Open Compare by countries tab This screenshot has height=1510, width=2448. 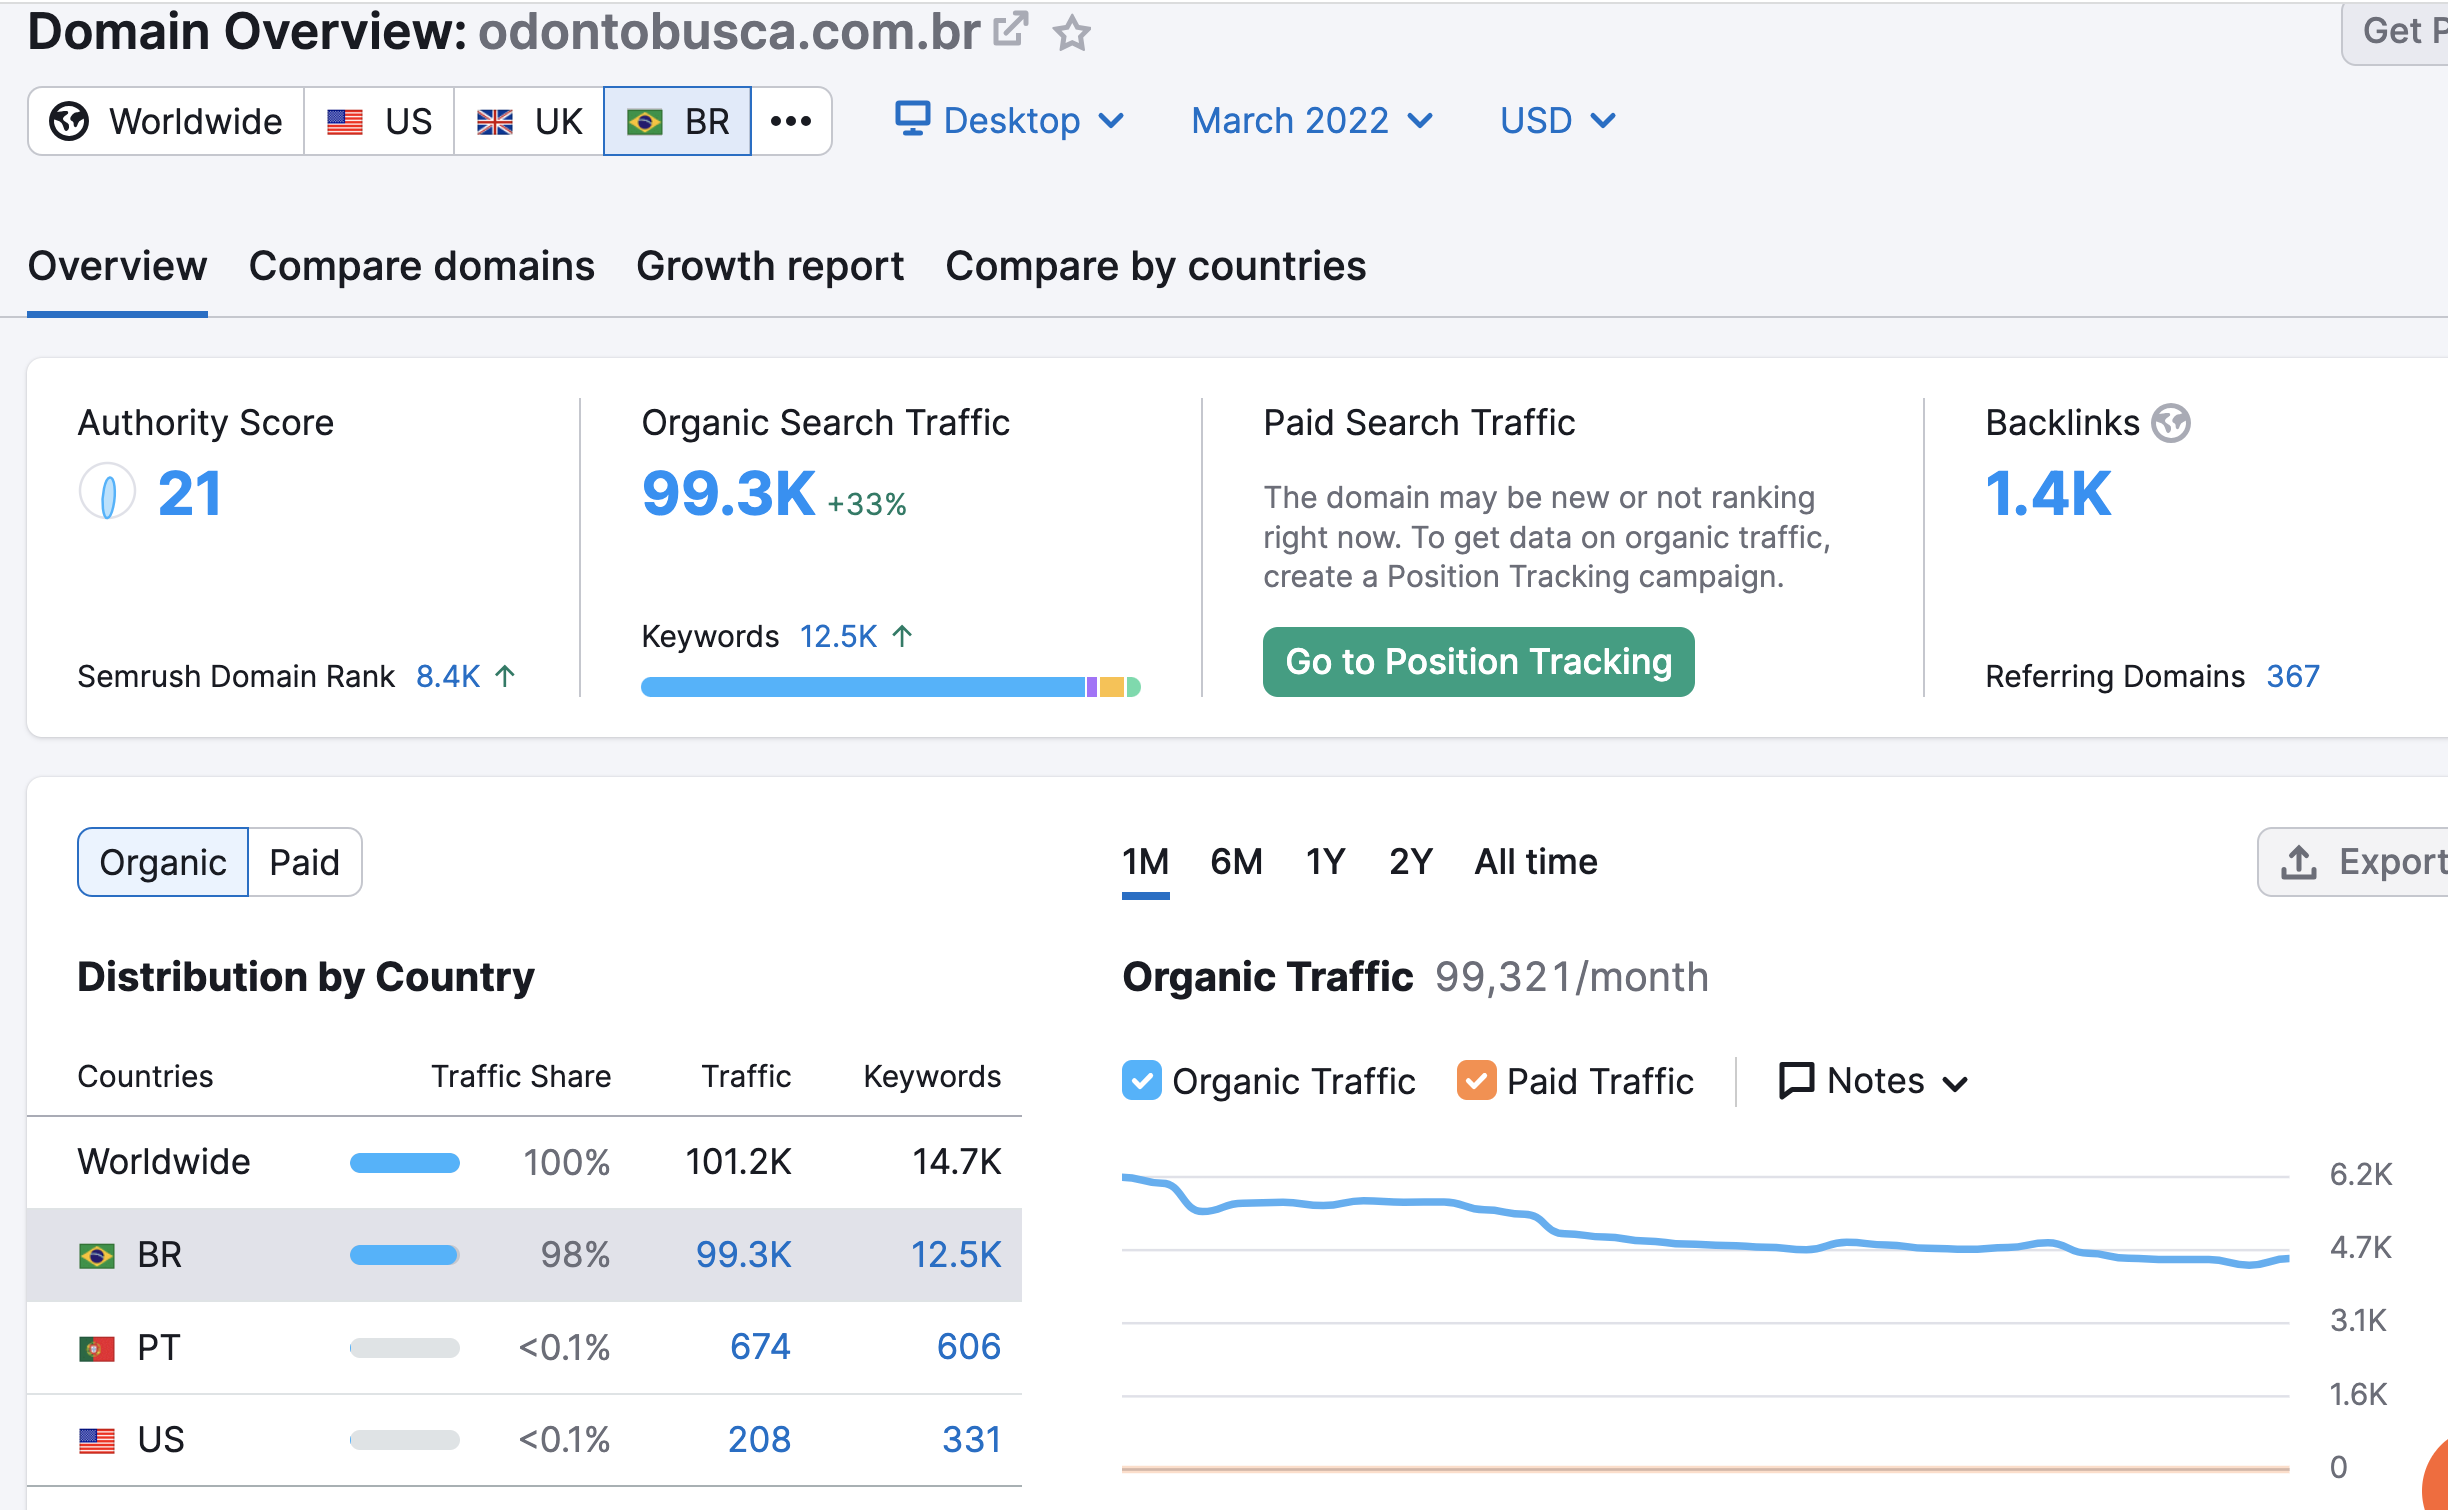coord(1155,266)
